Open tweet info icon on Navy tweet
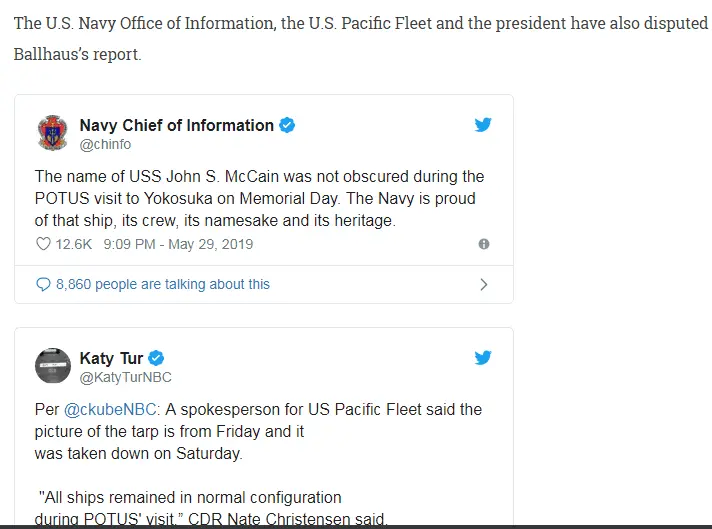The image size is (712, 529). tap(484, 244)
